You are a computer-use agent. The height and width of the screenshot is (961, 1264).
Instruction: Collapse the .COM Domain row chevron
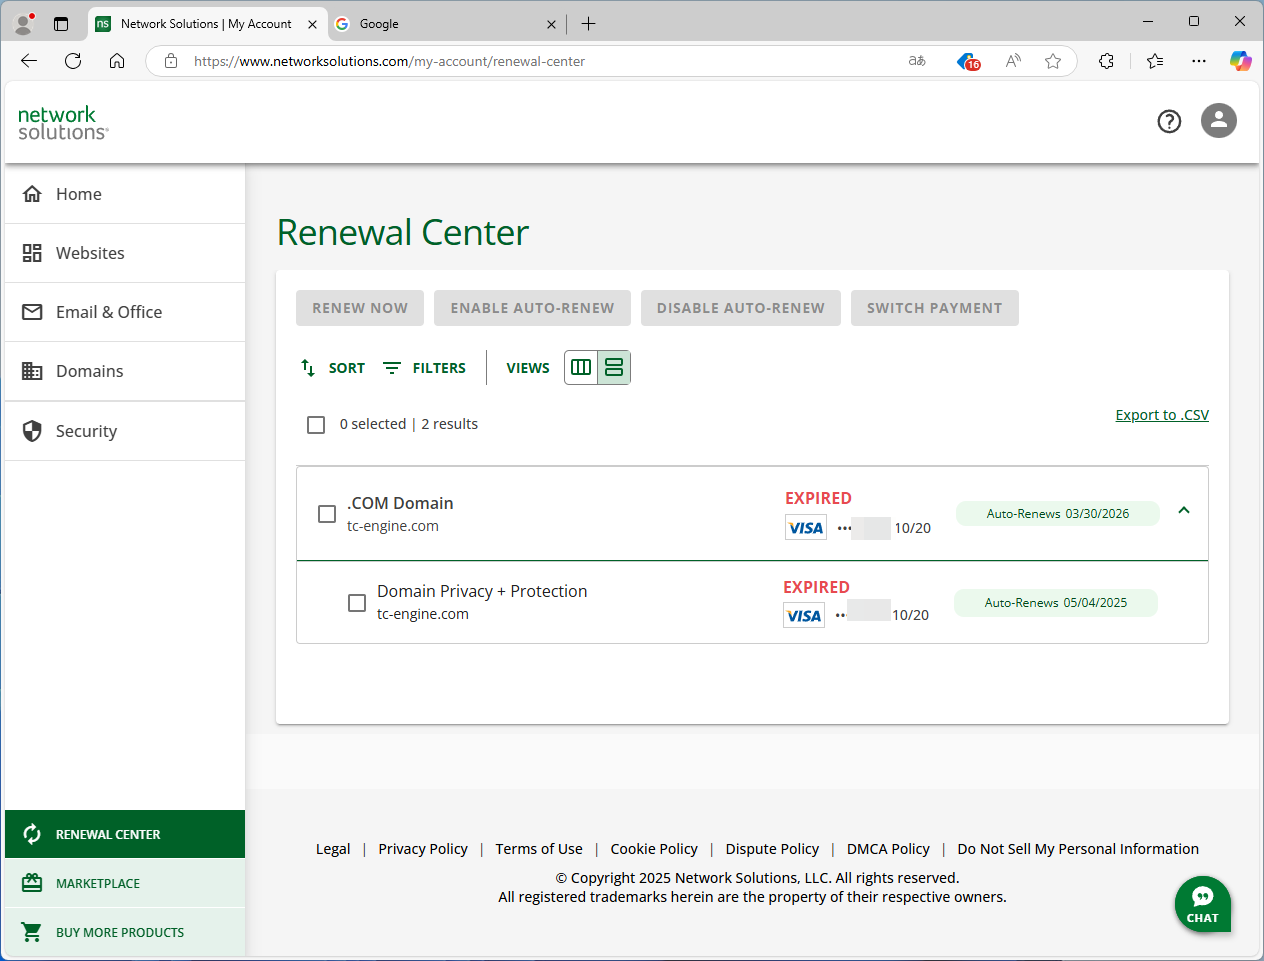(1184, 511)
